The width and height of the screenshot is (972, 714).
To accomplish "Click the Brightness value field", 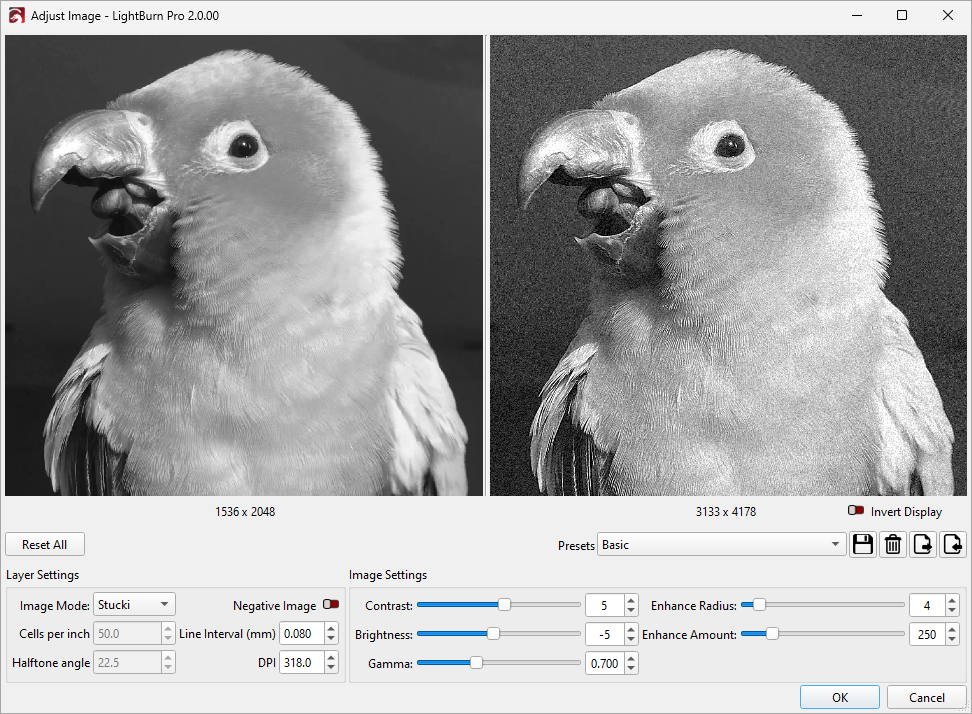I will click(x=603, y=634).
